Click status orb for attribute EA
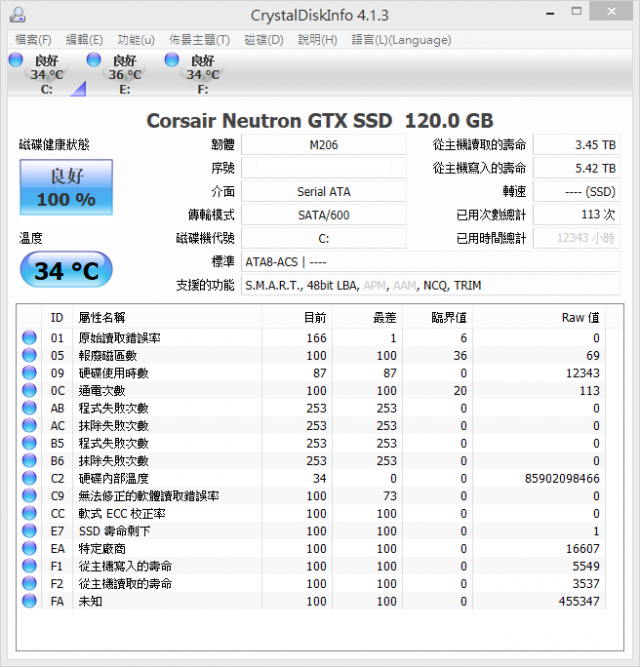640x668 pixels. (29, 548)
